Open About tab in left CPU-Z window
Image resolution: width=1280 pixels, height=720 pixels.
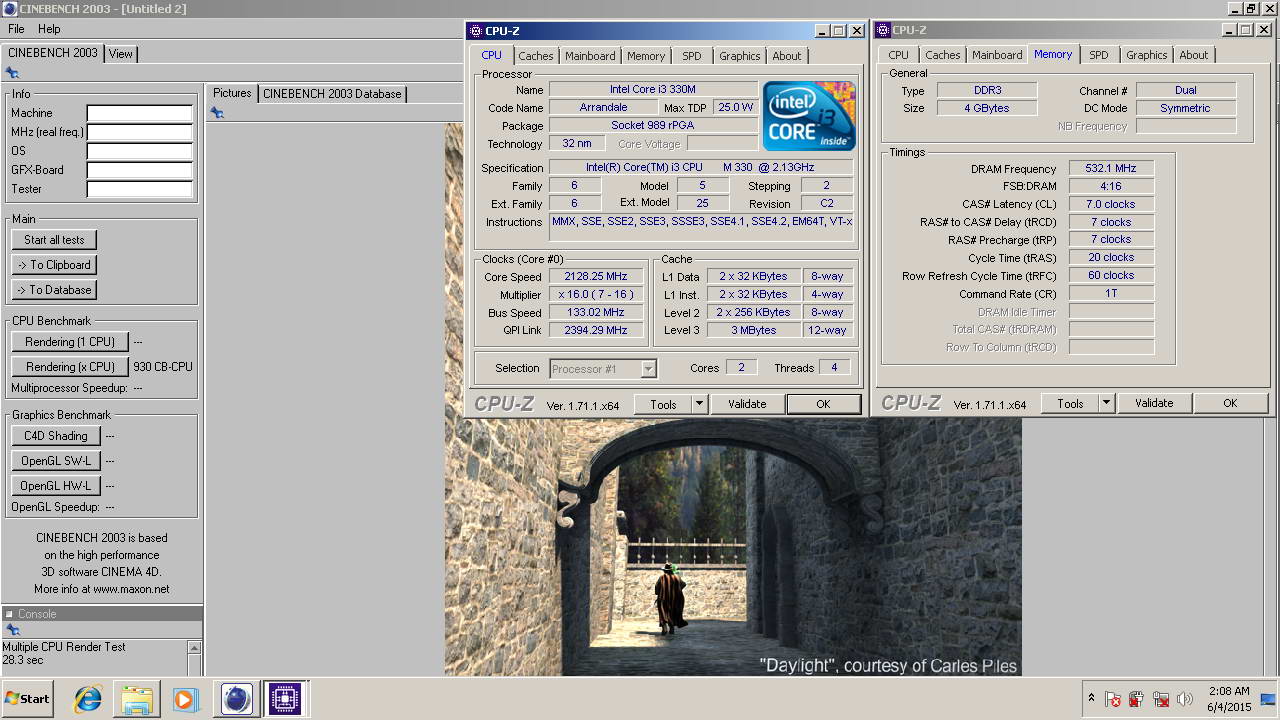click(787, 56)
